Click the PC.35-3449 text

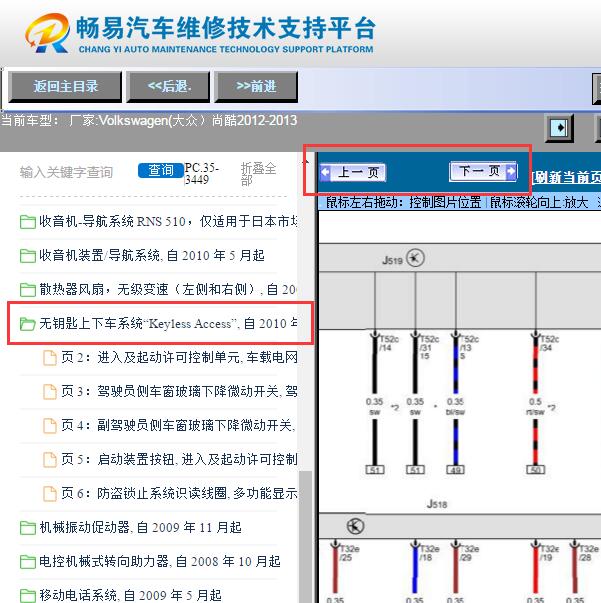point(201,173)
